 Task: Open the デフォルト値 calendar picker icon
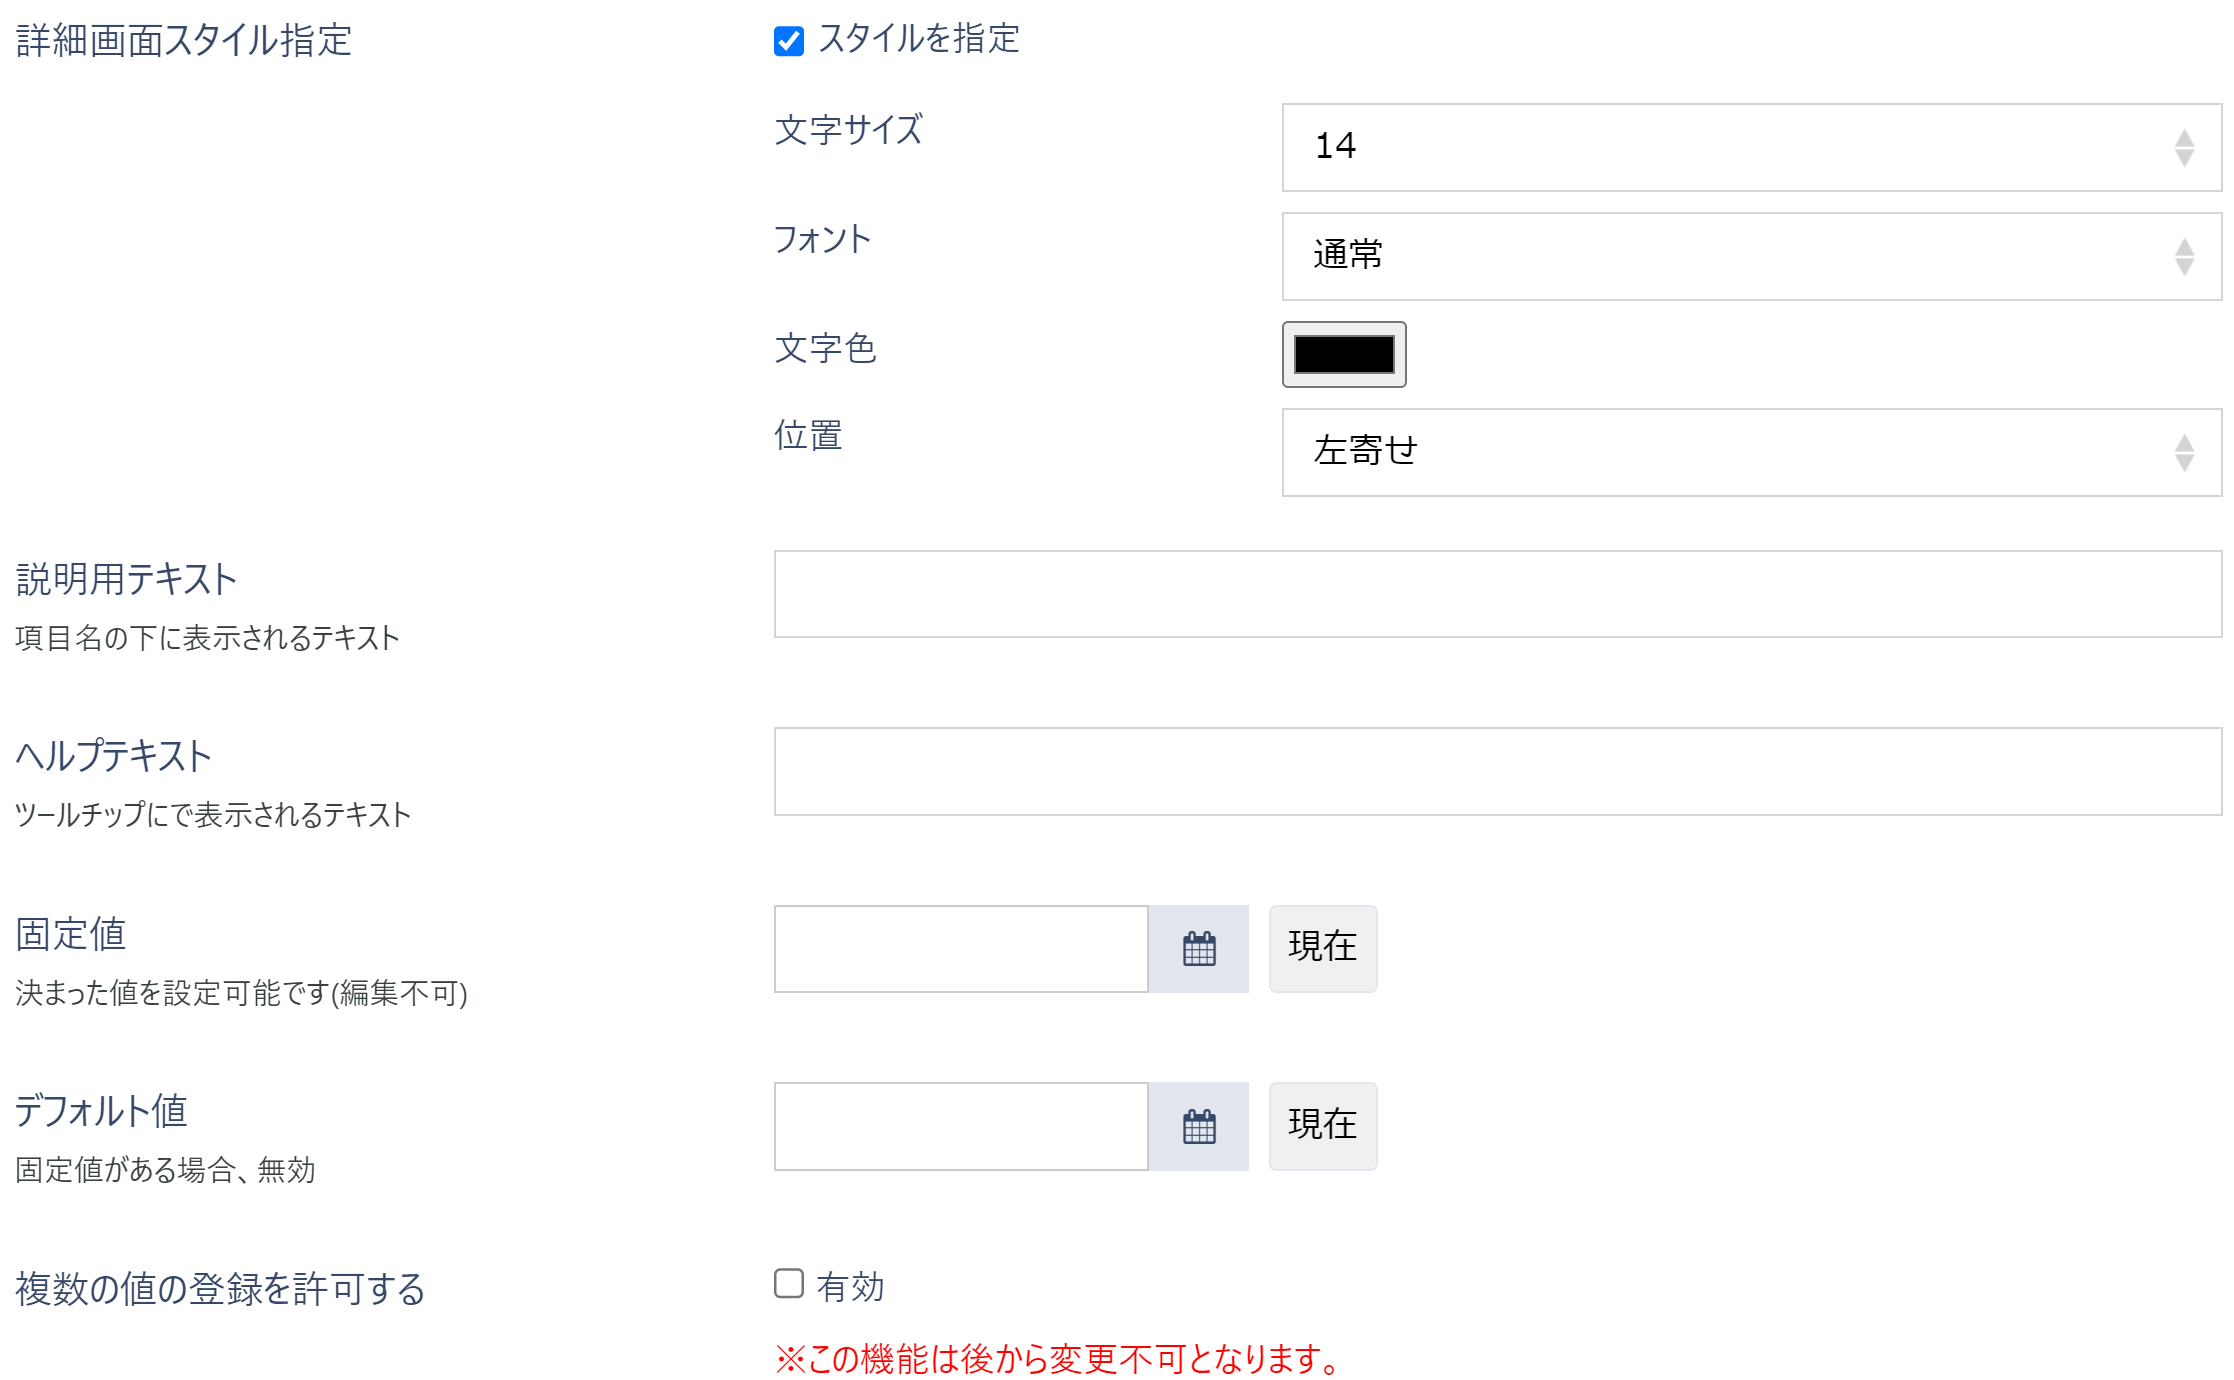click(1198, 1126)
